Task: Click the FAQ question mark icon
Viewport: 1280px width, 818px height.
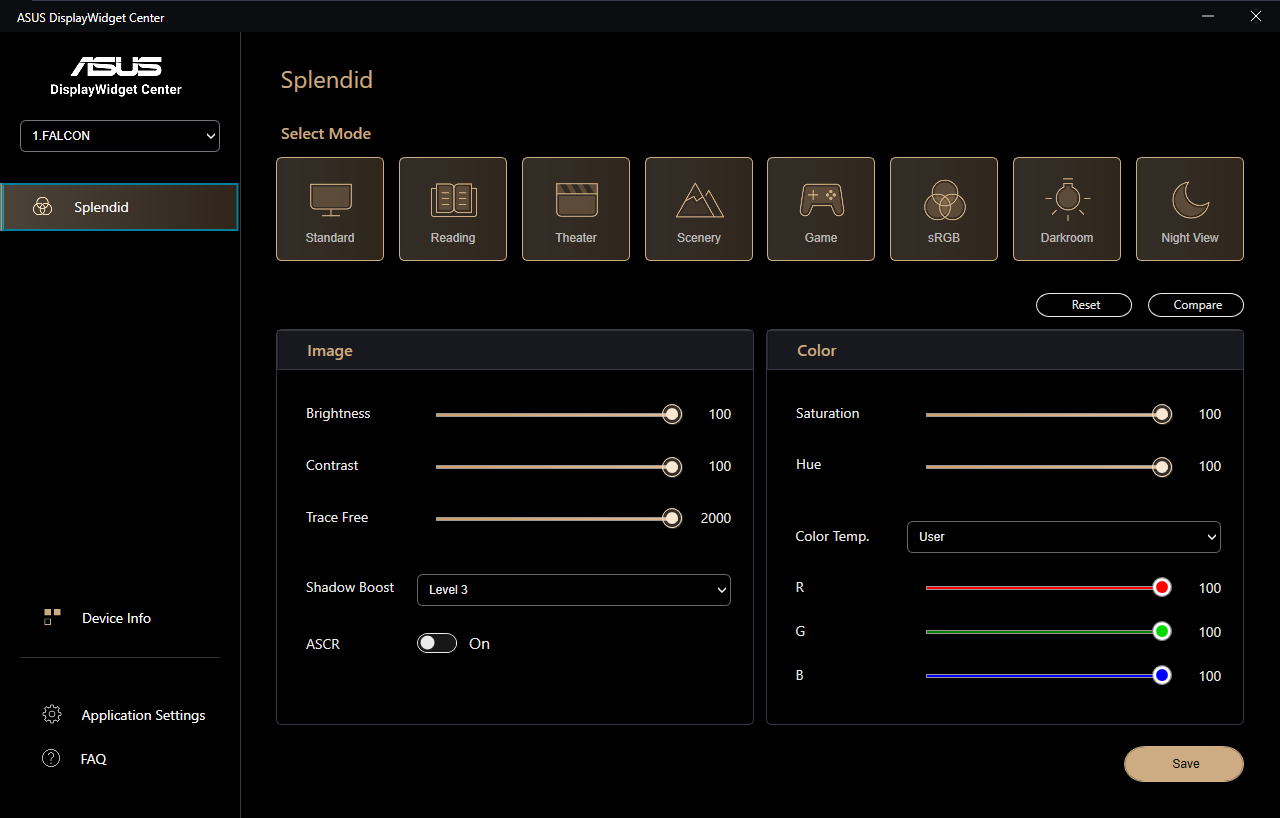Action: click(x=51, y=758)
